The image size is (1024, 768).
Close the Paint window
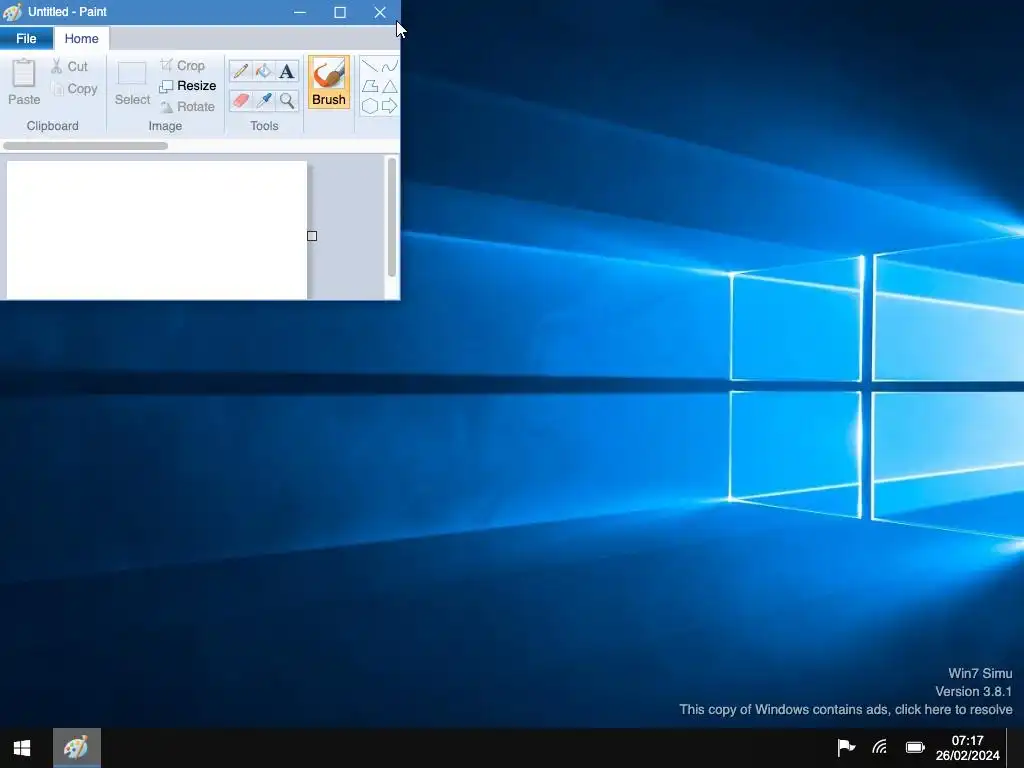coord(380,12)
